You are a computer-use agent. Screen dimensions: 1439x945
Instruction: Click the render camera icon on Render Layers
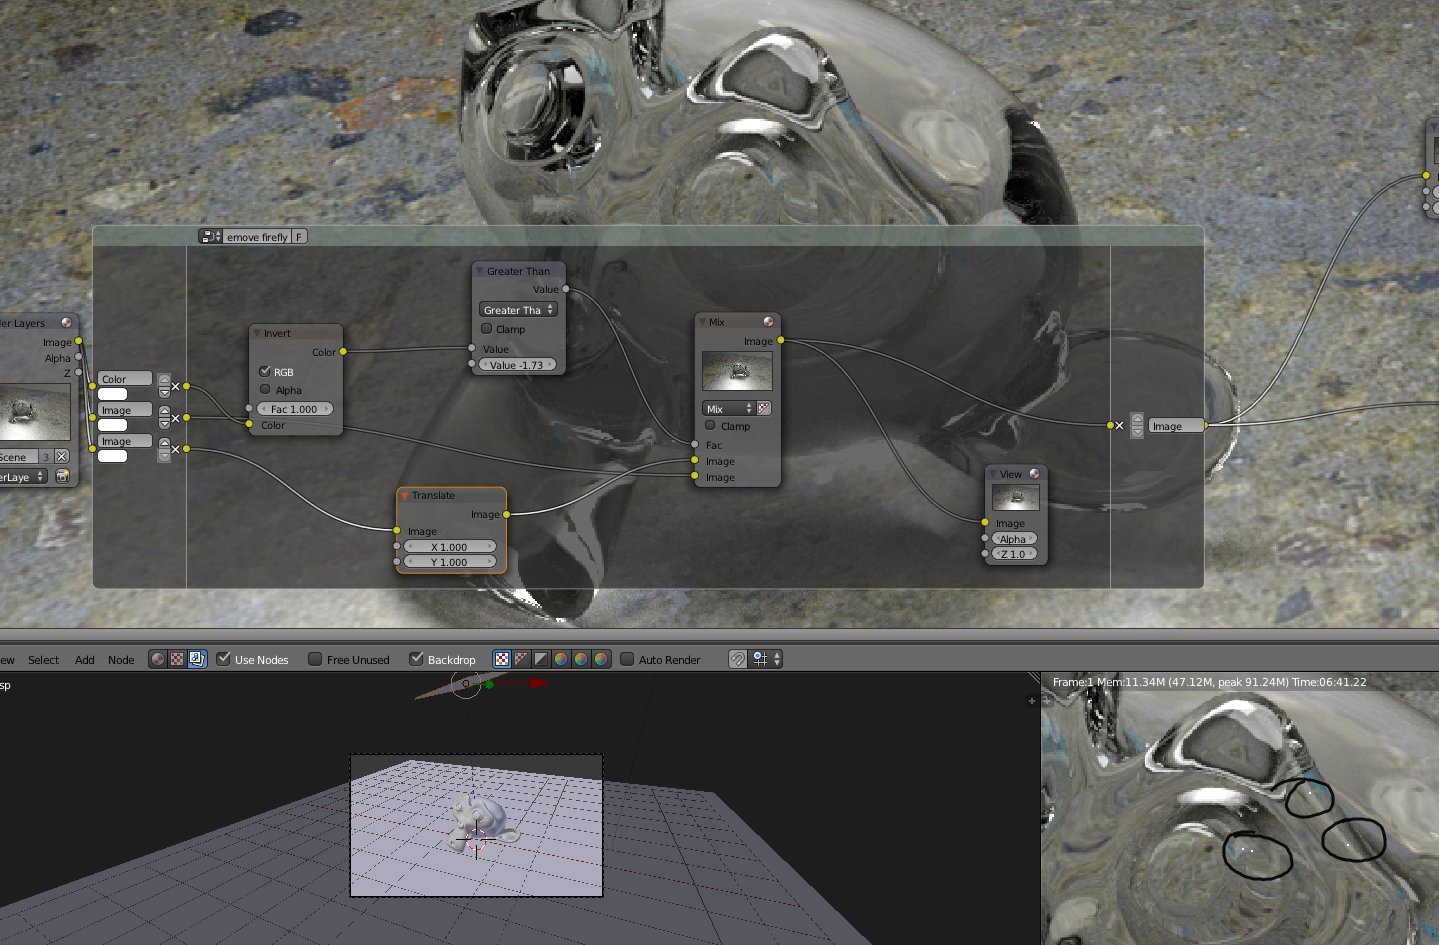62,477
